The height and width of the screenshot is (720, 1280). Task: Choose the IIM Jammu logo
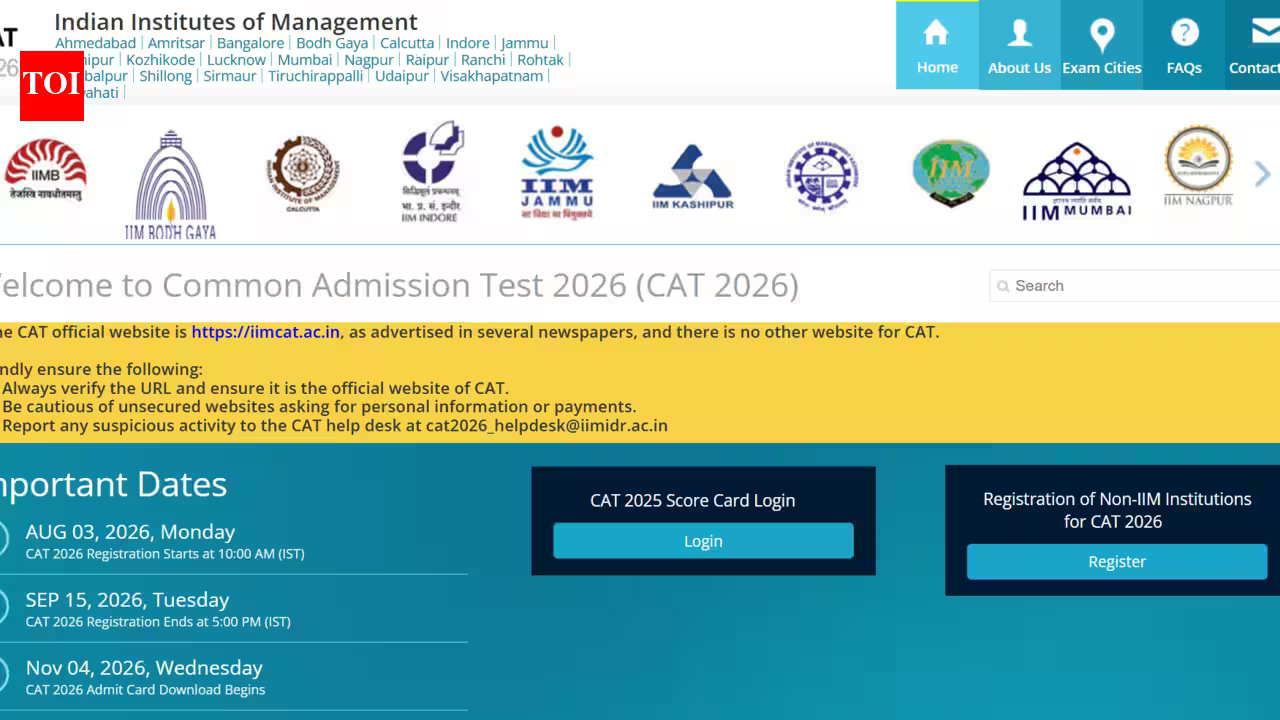click(557, 173)
